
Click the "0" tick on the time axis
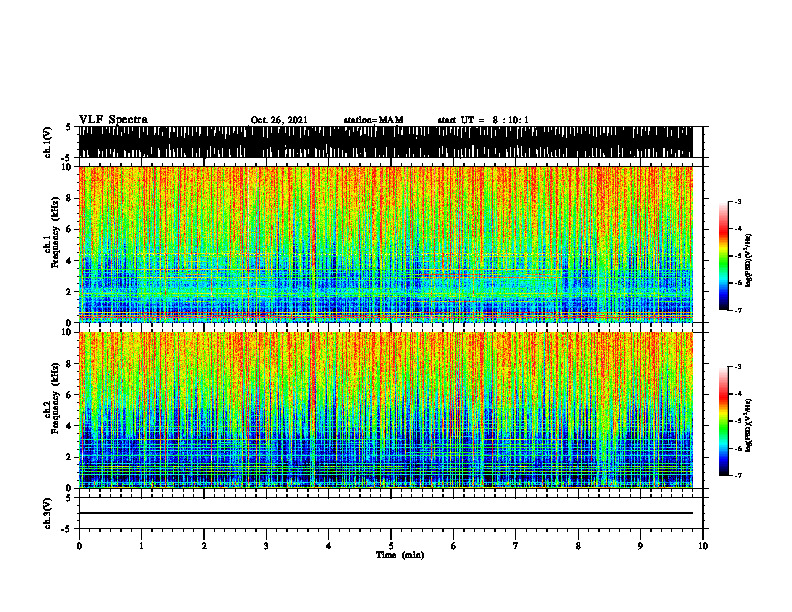tap(79, 546)
